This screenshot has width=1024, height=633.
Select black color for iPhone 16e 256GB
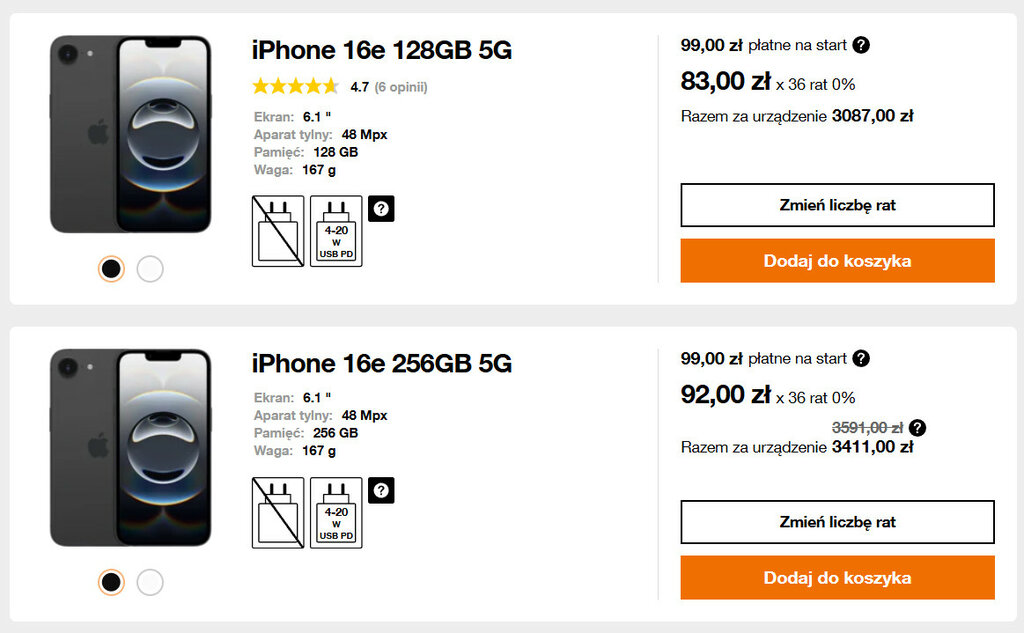(x=112, y=582)
